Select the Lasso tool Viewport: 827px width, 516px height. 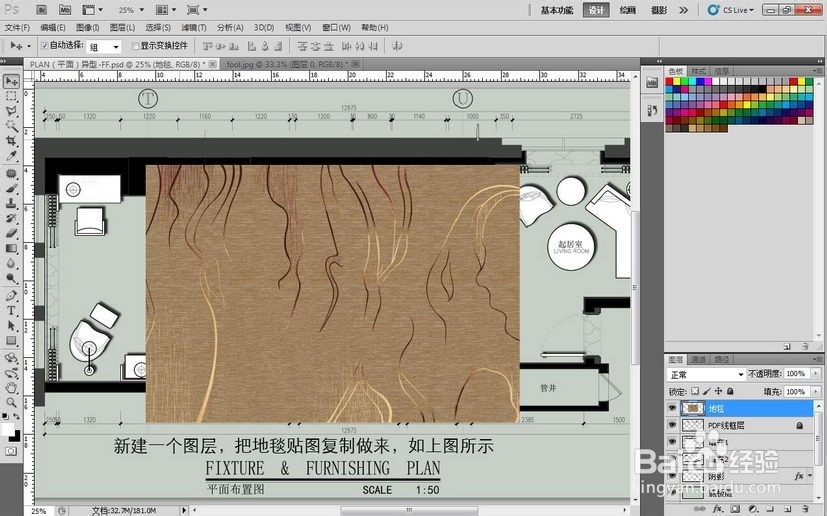point(11,111)
